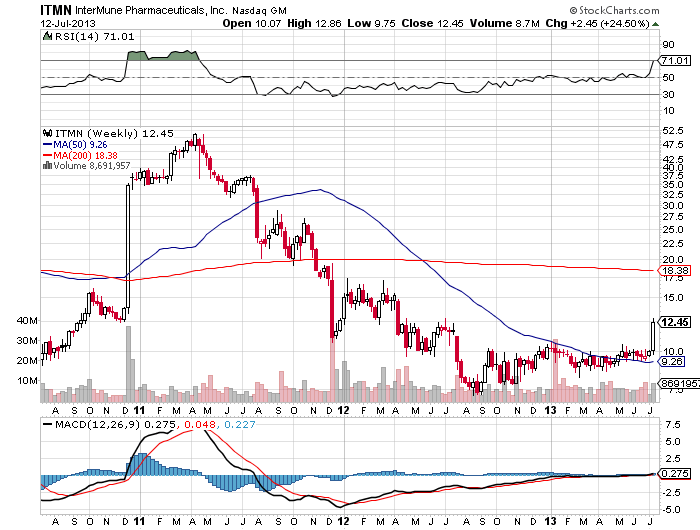
Task: Click the boxed 12.45 last price tag
Action: (675, 322)
